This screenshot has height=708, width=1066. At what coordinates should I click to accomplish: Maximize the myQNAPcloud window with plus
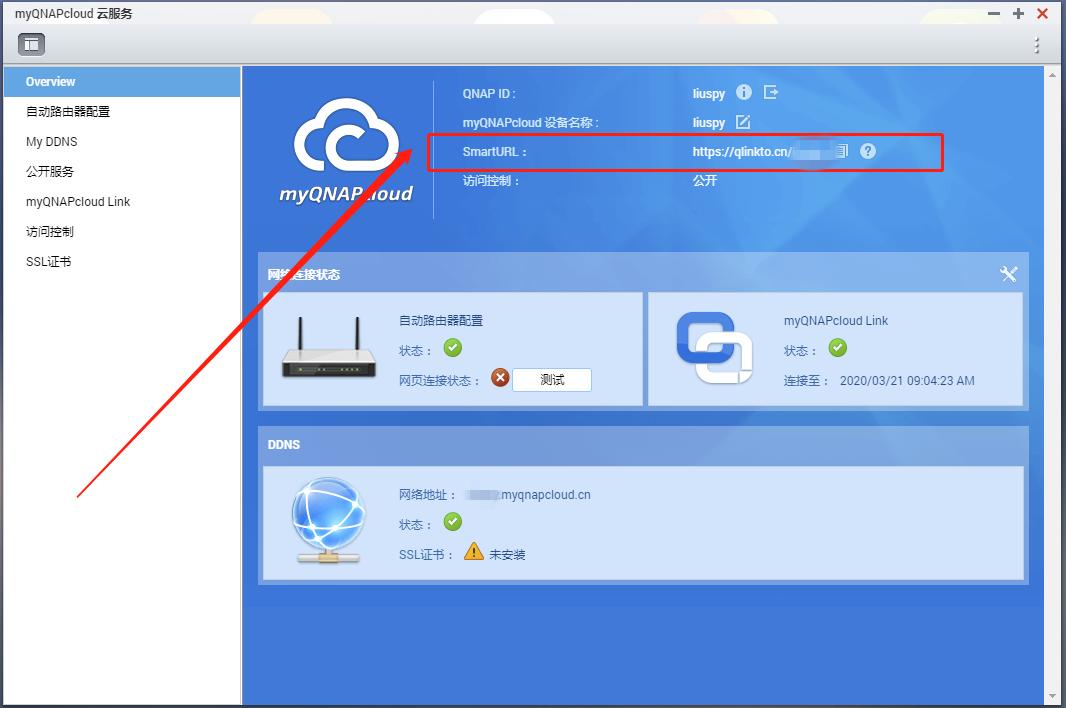pos(1018,14)
